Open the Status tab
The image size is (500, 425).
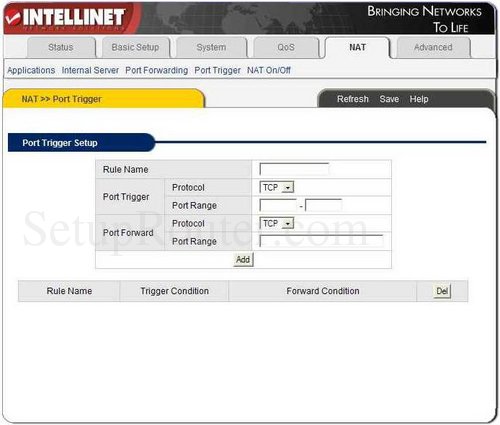tap(61, 47)
